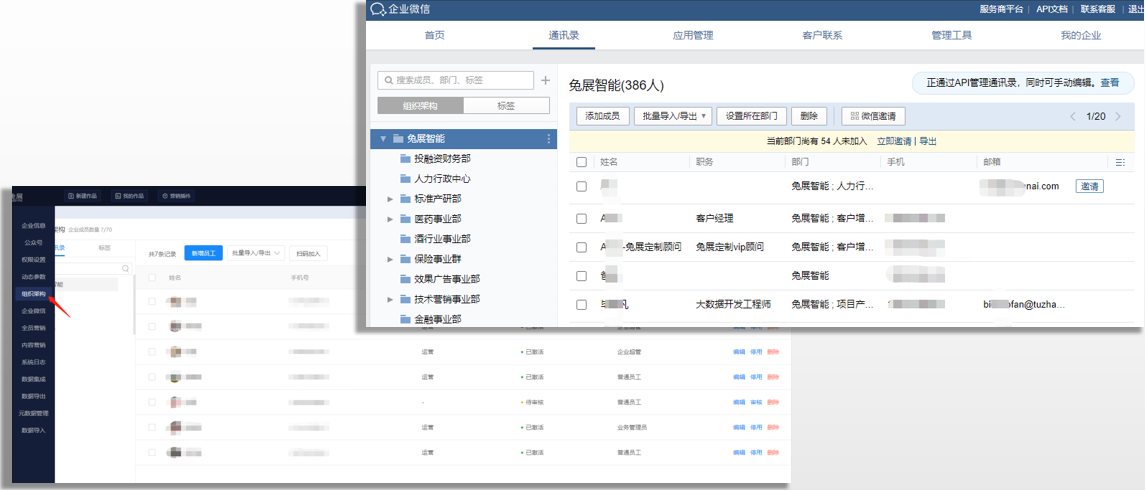Switch to the 标签 view beside 组织架构
Viewport: 1145px width, 490px height.
[x=506, y=105]
